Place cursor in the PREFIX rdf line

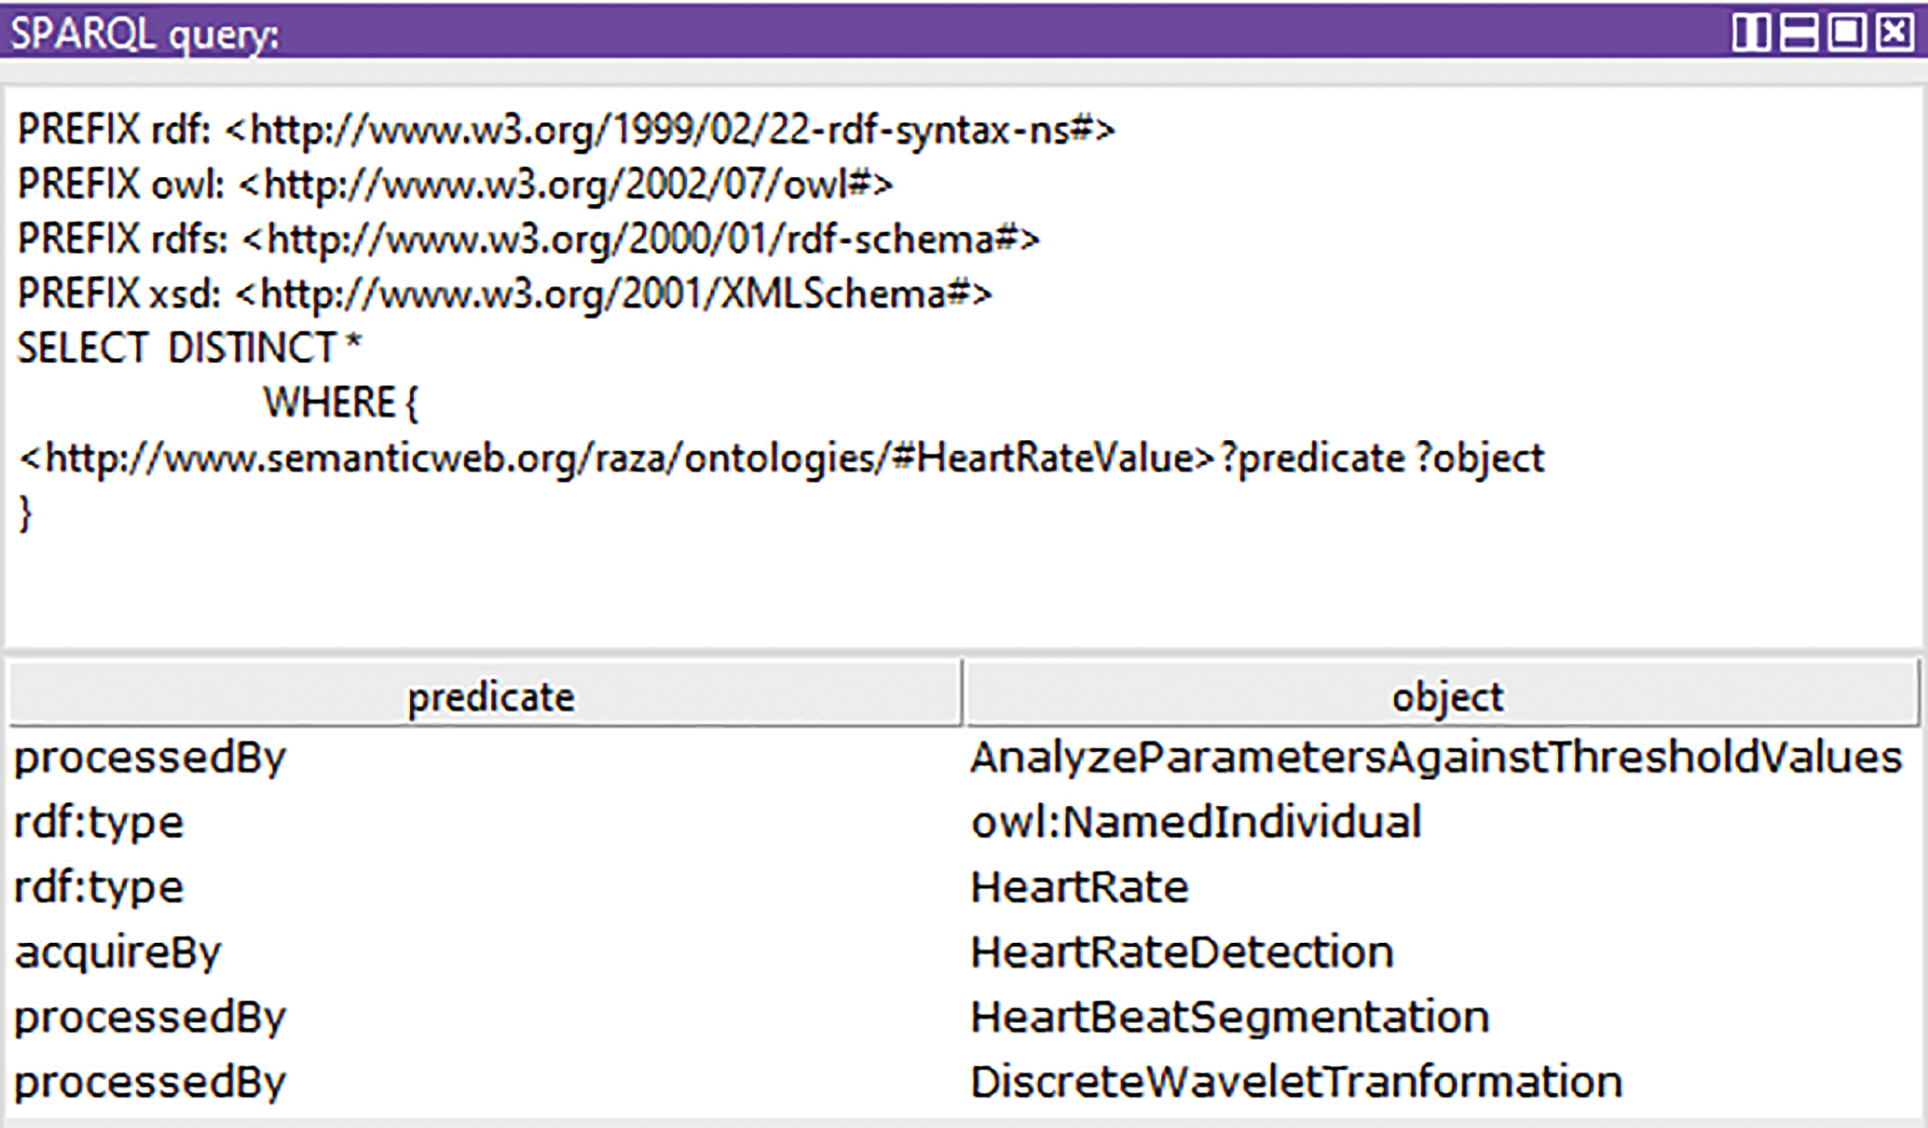pos(565,130)
